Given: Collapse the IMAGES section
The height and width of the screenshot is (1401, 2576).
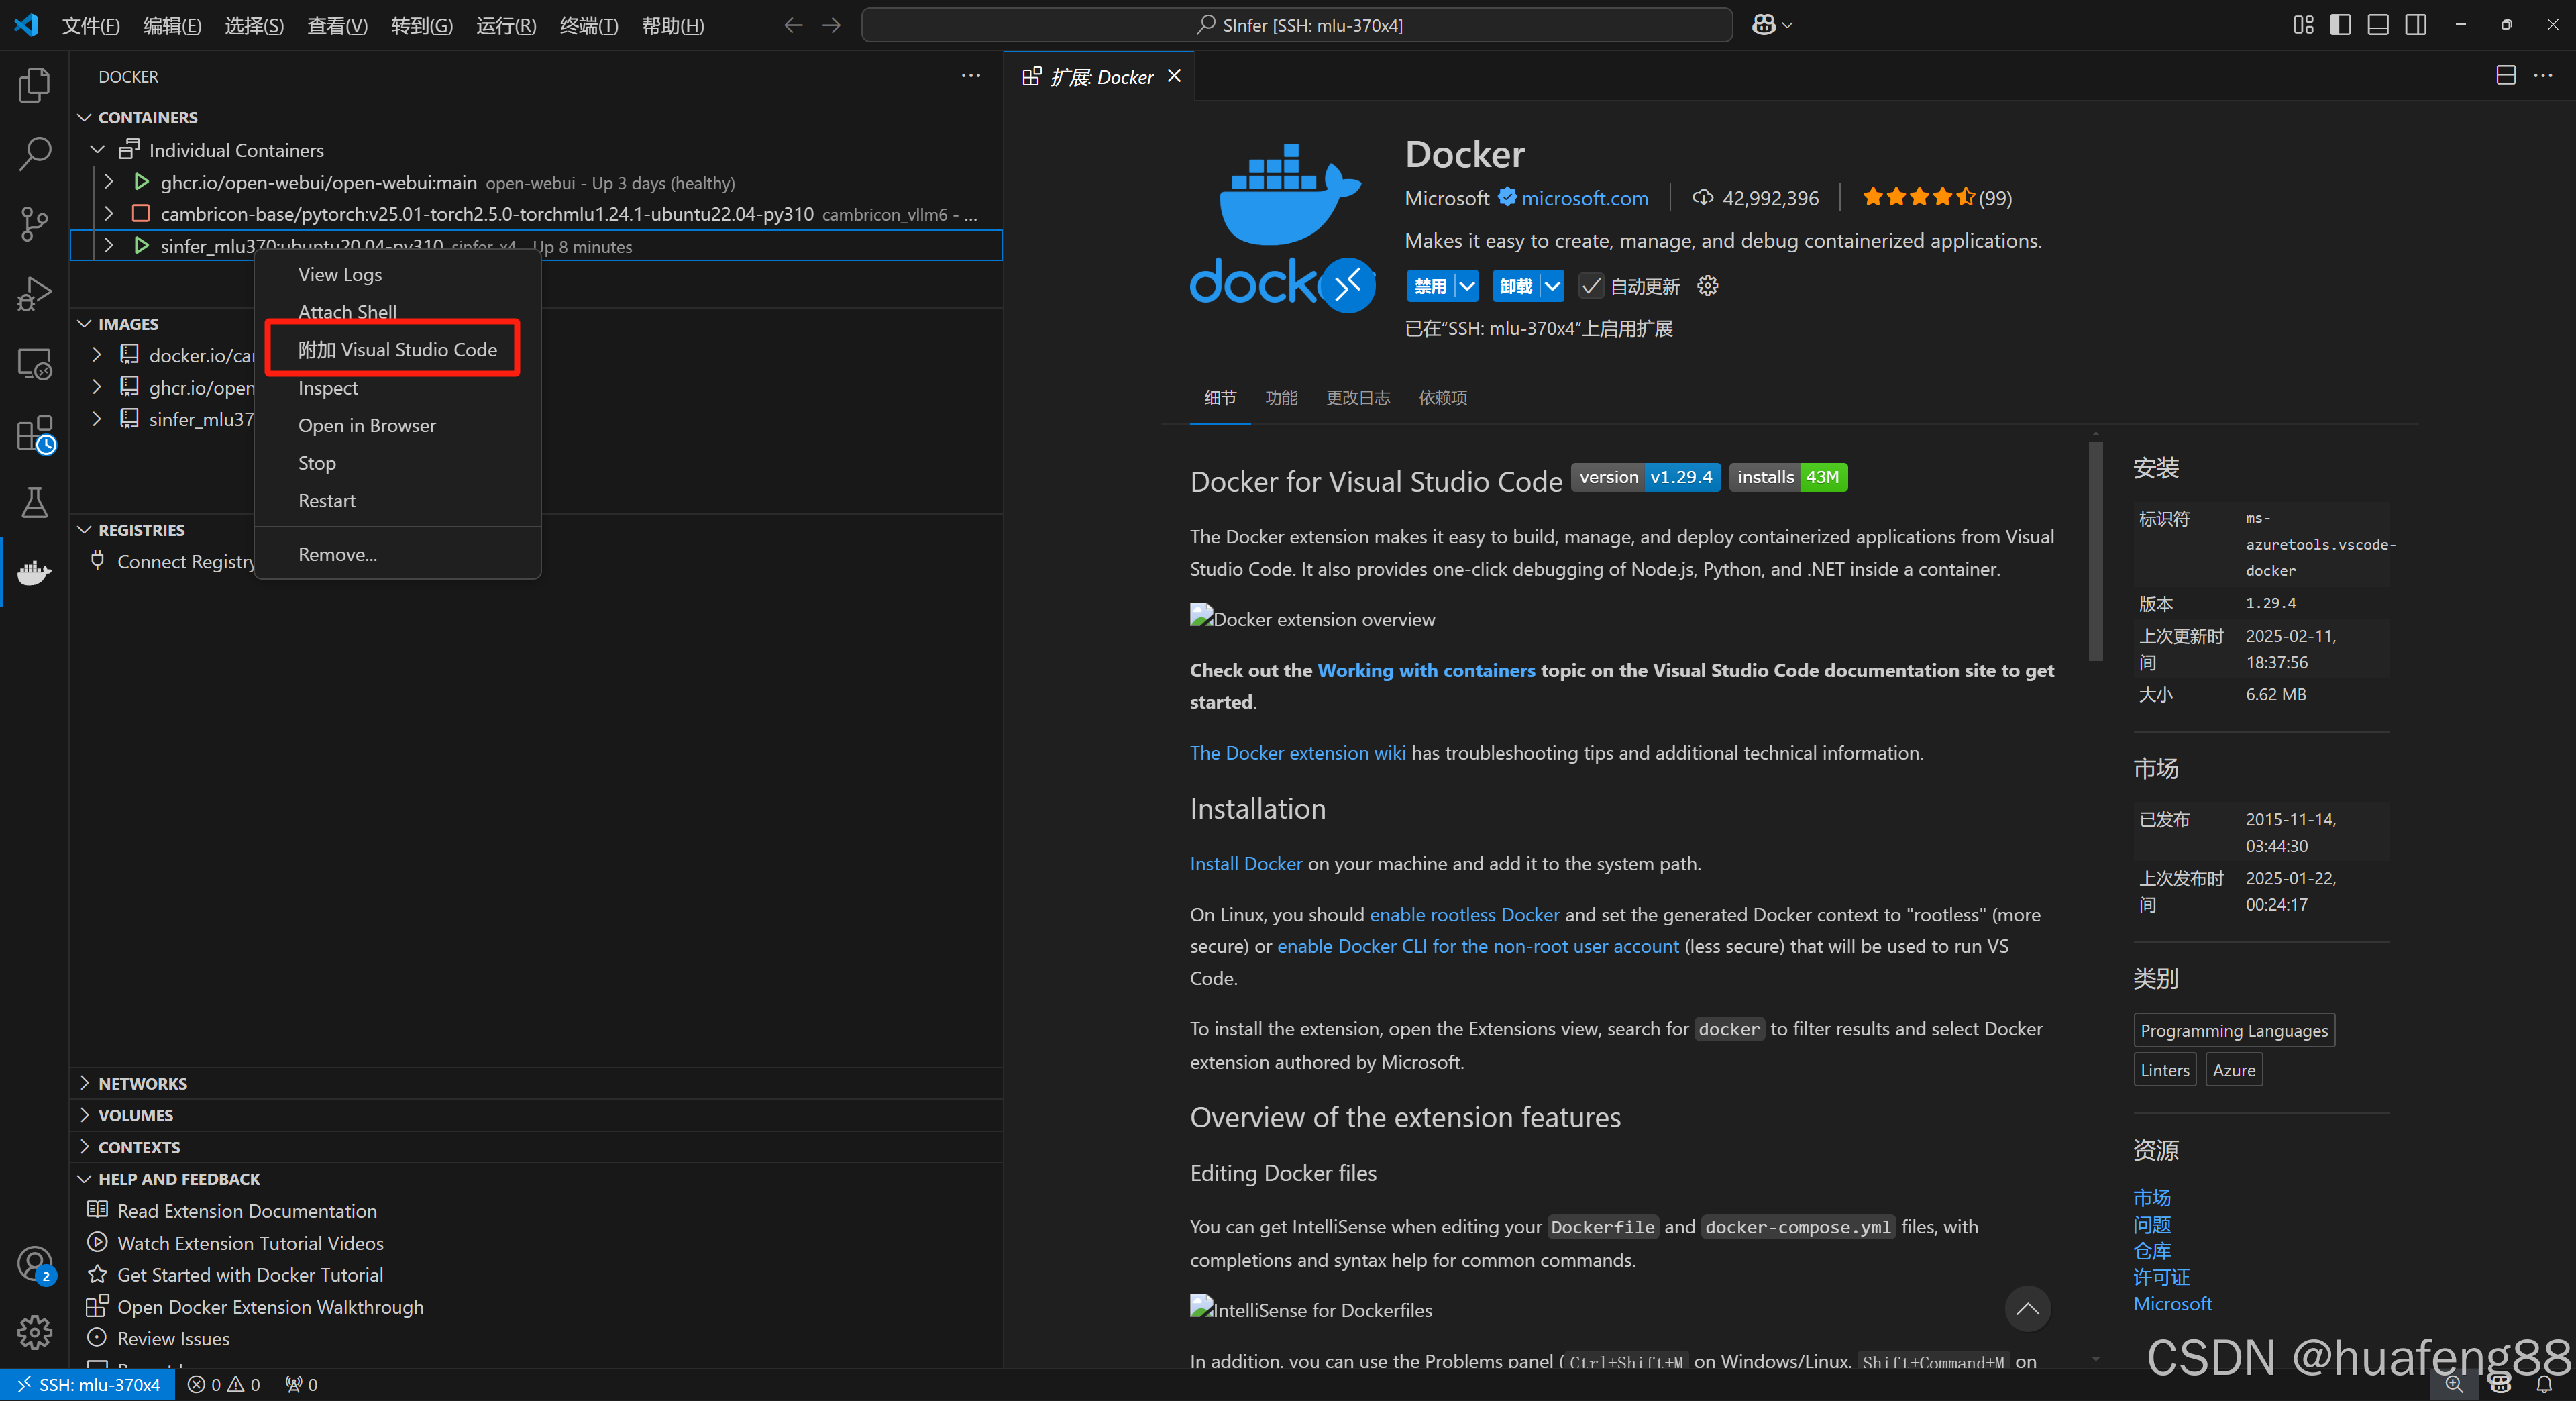Looking at the screenshot, I should 85,324.
